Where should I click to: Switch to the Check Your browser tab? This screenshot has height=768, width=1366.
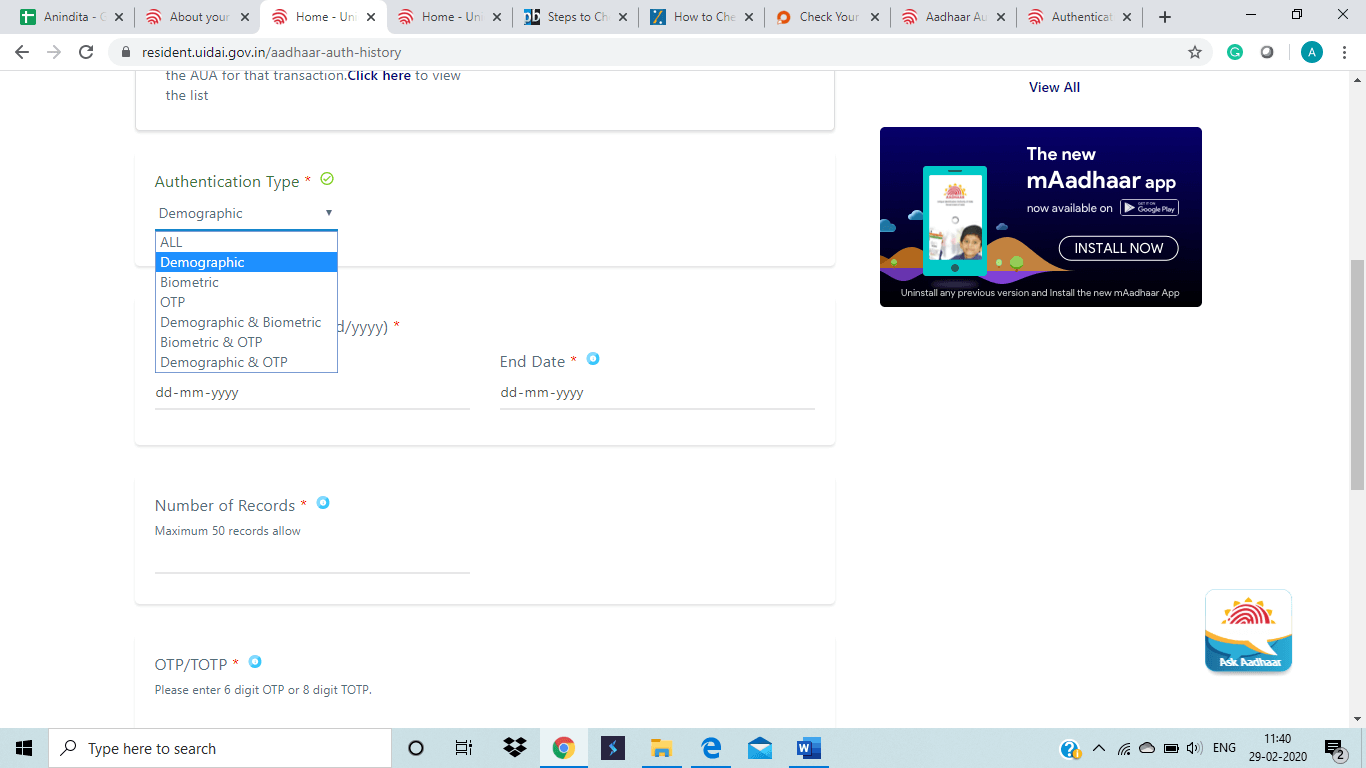[829, 17]
